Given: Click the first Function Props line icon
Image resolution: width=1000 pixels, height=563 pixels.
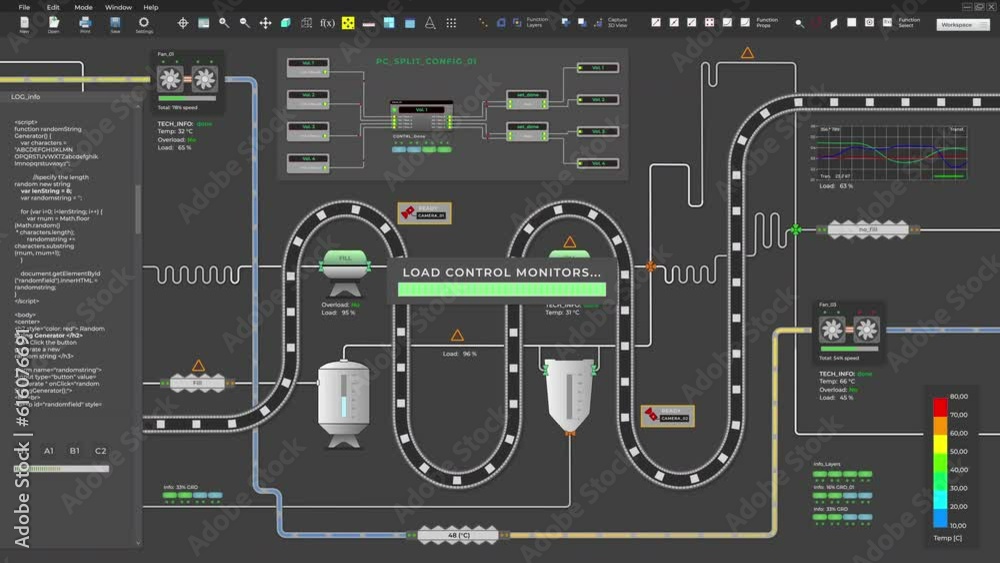Looking at the screenshot, I should pyautogui.click(x=656, y=22).
